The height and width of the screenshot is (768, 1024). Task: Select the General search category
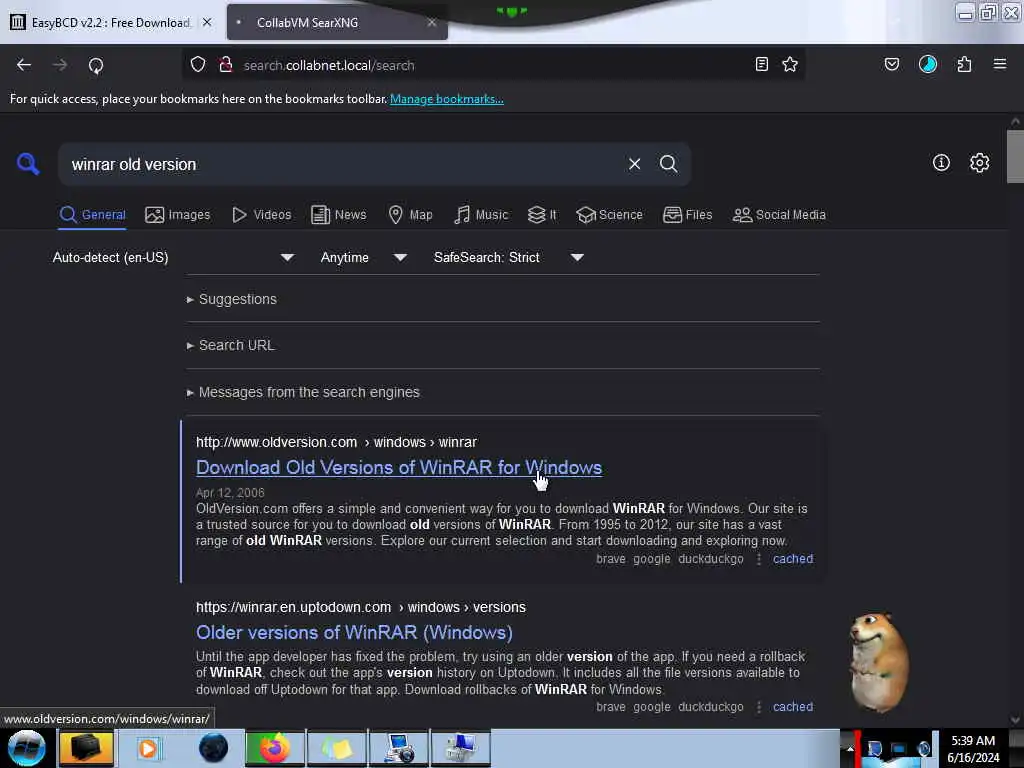pos(93,215)
